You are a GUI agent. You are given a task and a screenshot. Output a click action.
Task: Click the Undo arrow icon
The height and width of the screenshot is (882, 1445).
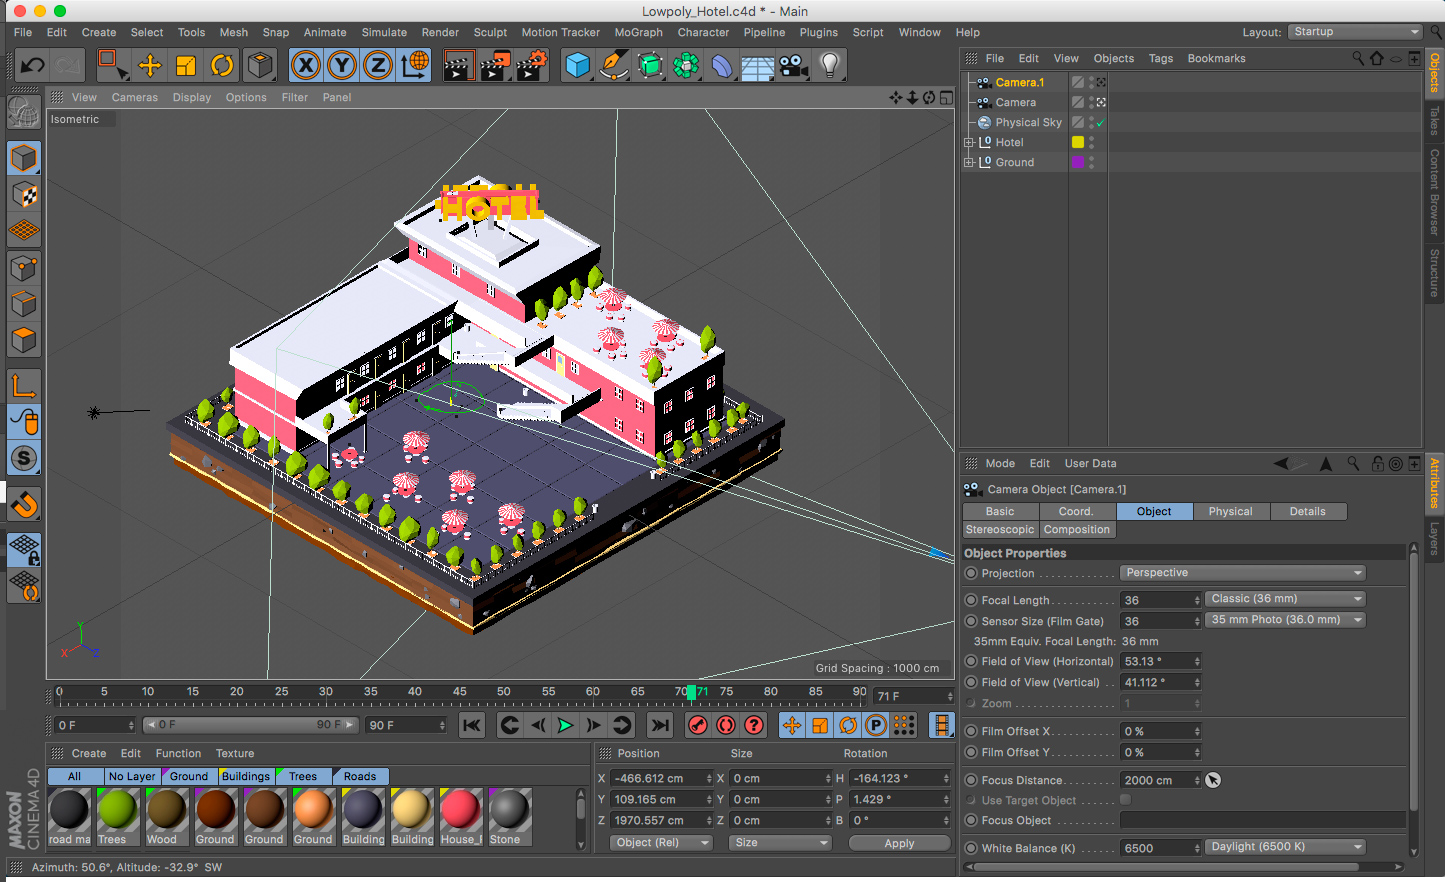(32, 66)
